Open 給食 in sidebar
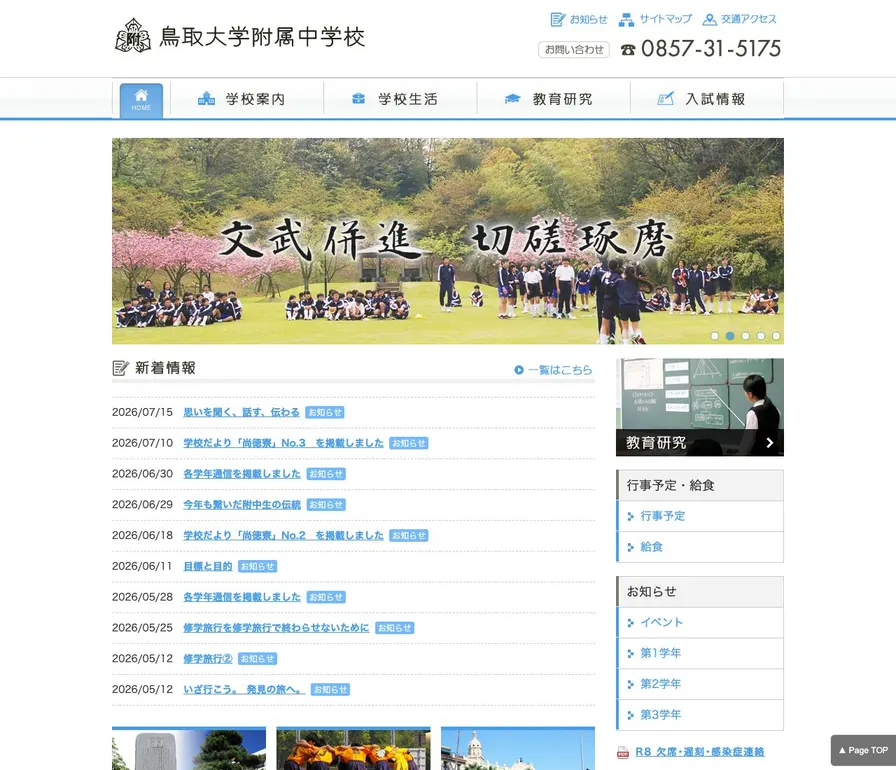The height and width of the screenshot is (770, 896). [700, 547]
